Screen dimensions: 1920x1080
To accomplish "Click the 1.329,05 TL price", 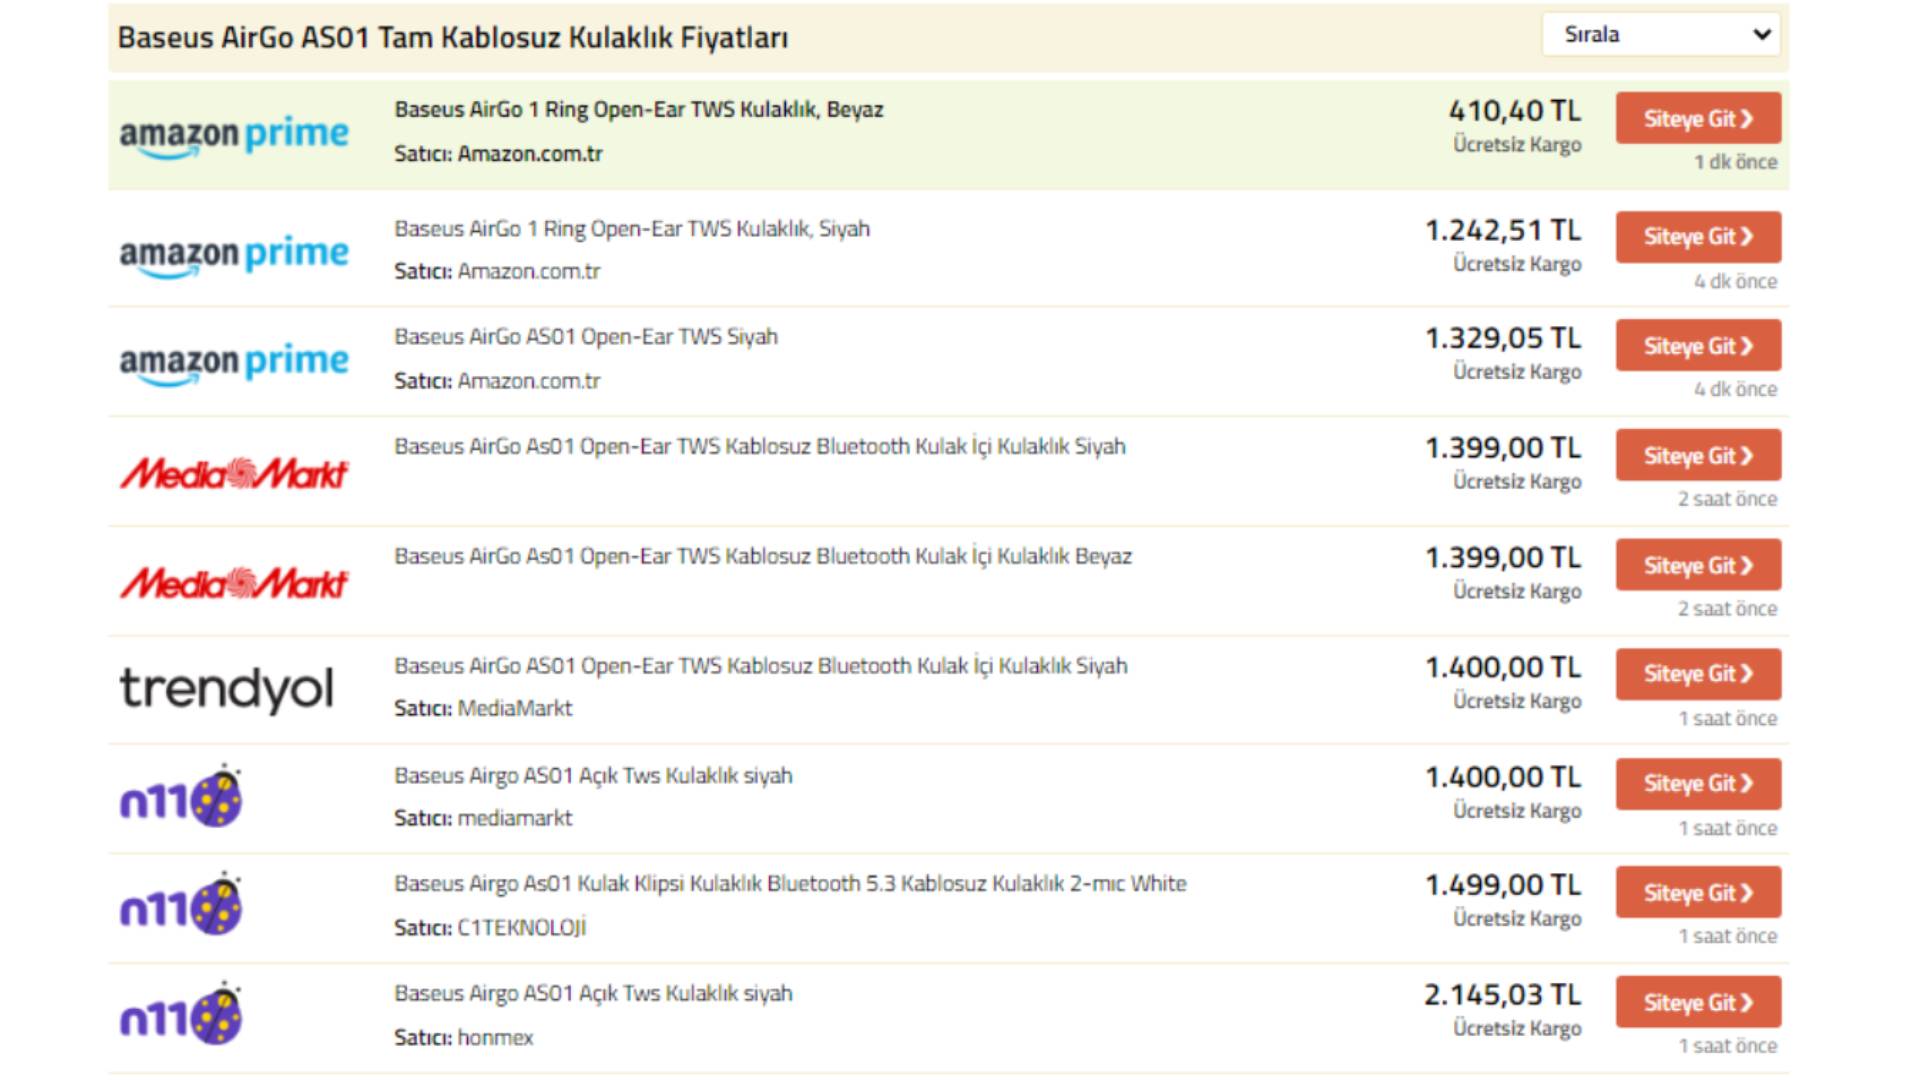I will (1503, 339).
